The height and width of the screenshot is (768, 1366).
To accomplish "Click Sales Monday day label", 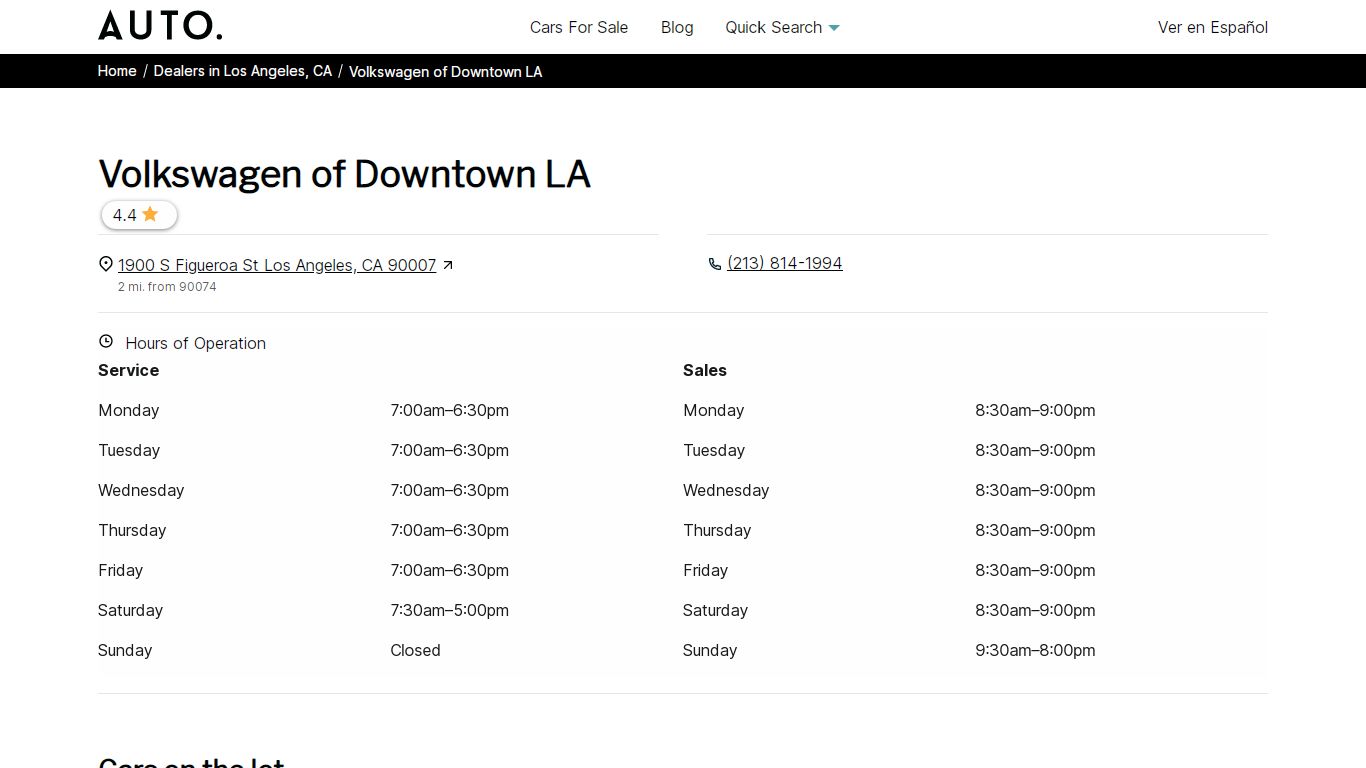I will [714, 410].
